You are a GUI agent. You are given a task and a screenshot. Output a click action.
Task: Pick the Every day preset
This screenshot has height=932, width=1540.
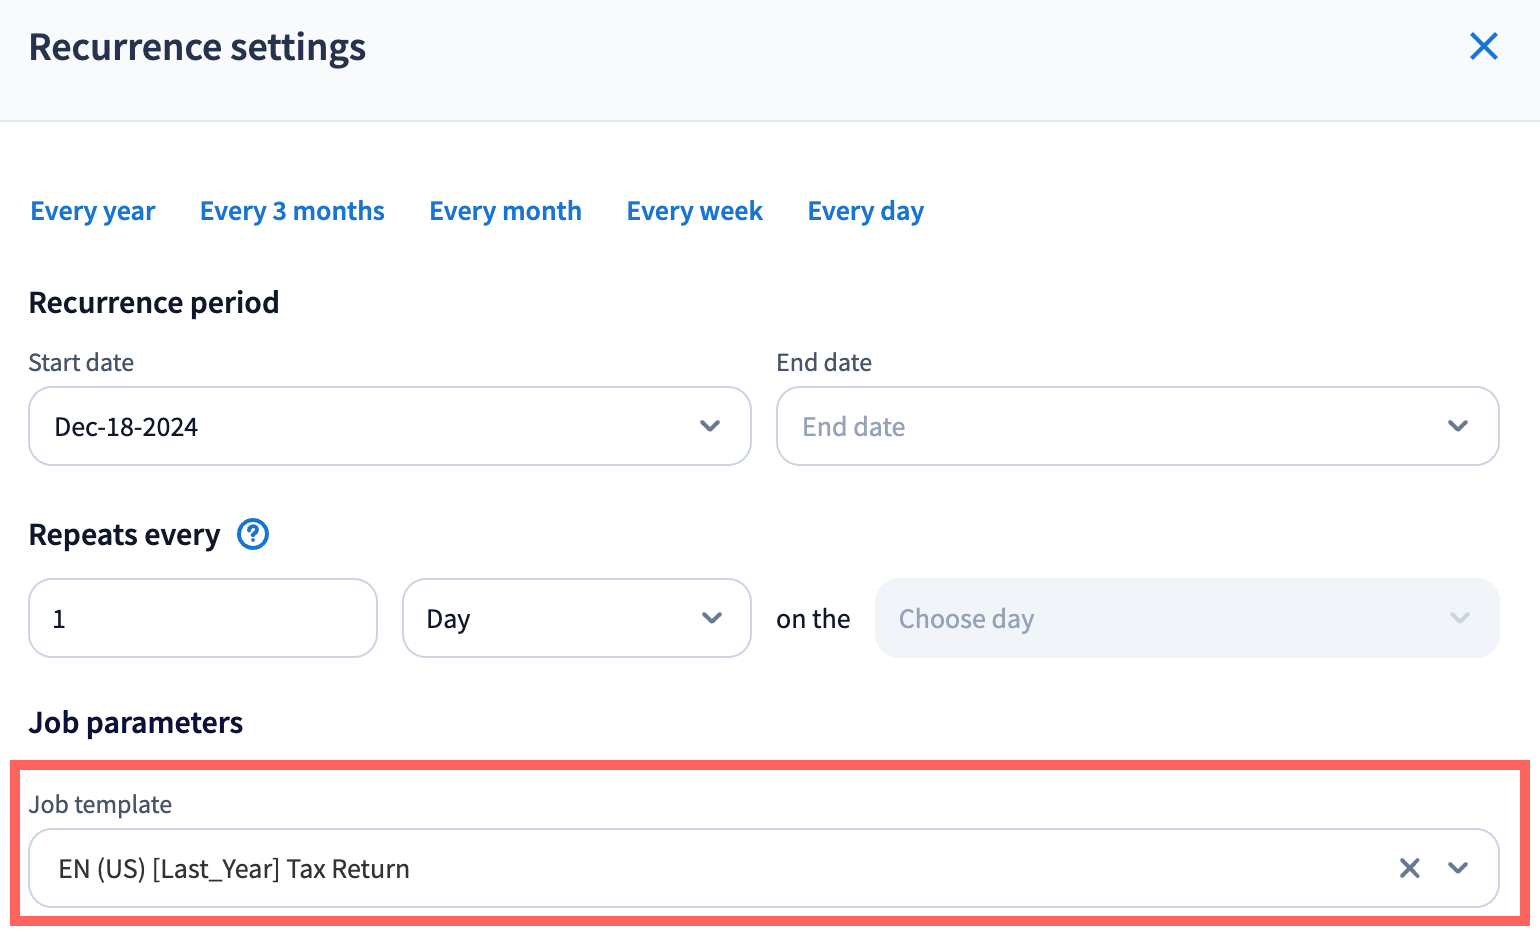click(865, 211)
